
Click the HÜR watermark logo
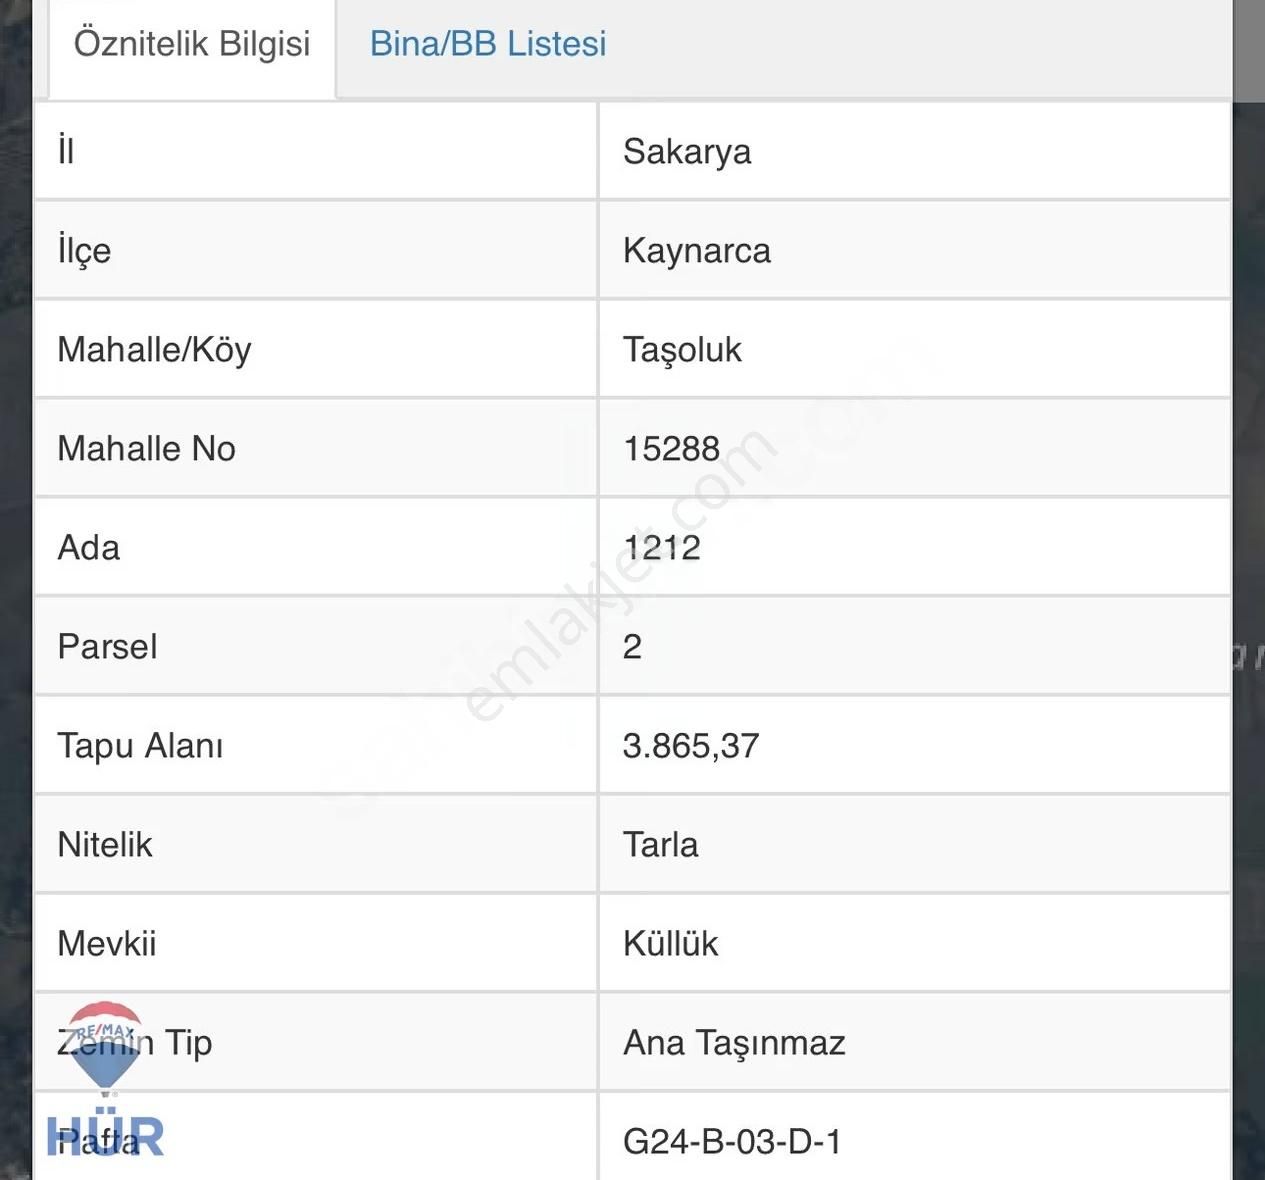(x=103, y=1135)
